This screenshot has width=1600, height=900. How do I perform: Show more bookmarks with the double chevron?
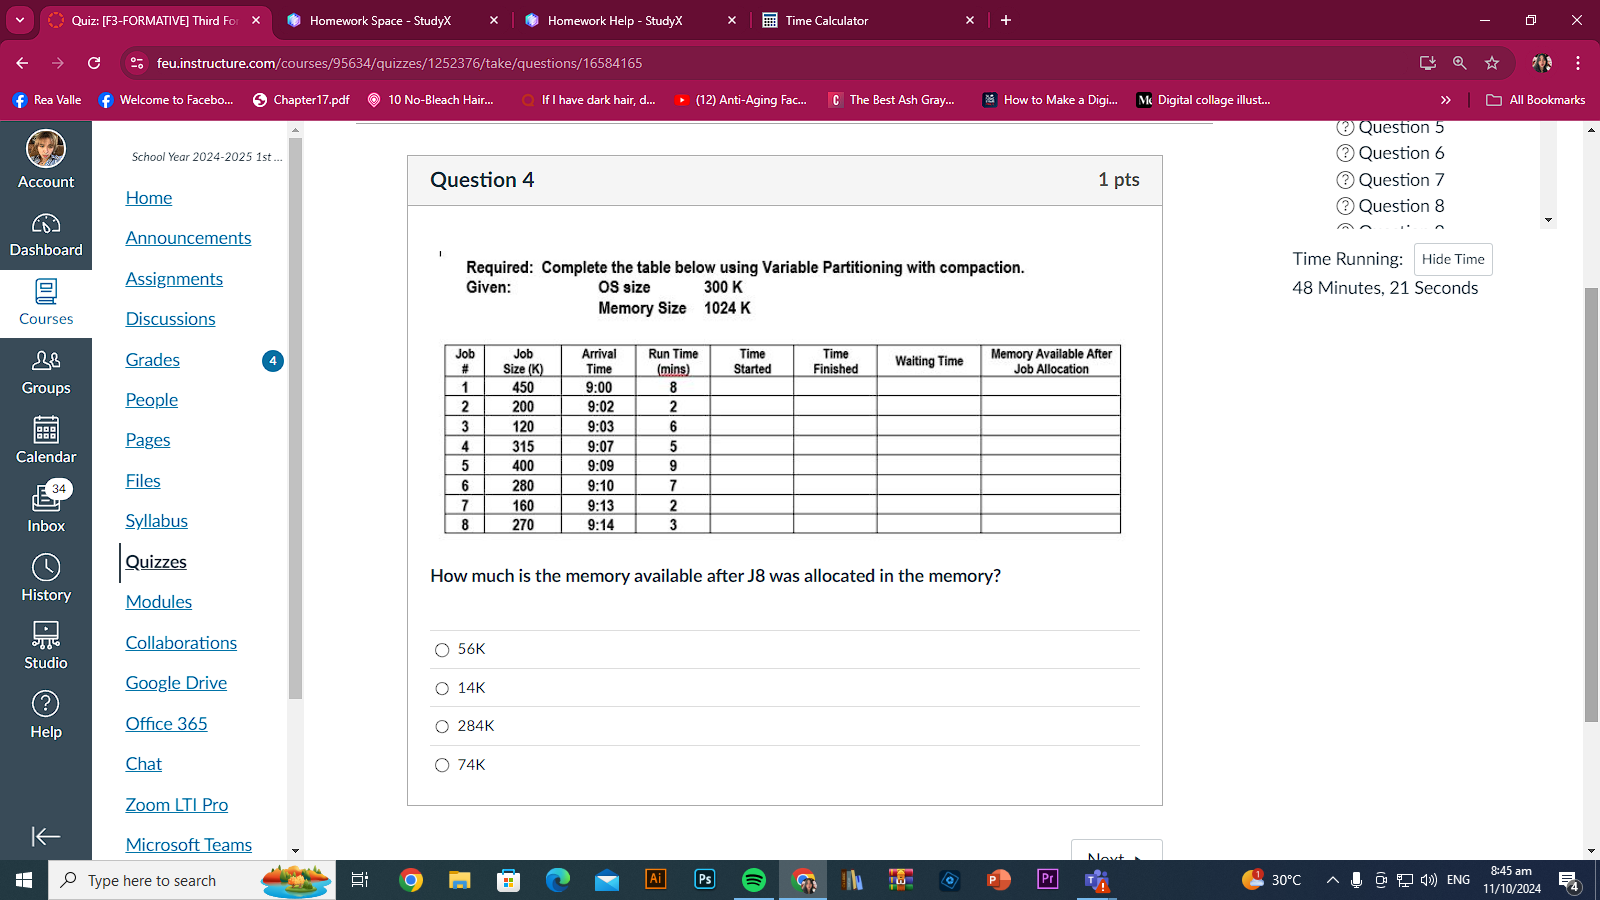1445,100
